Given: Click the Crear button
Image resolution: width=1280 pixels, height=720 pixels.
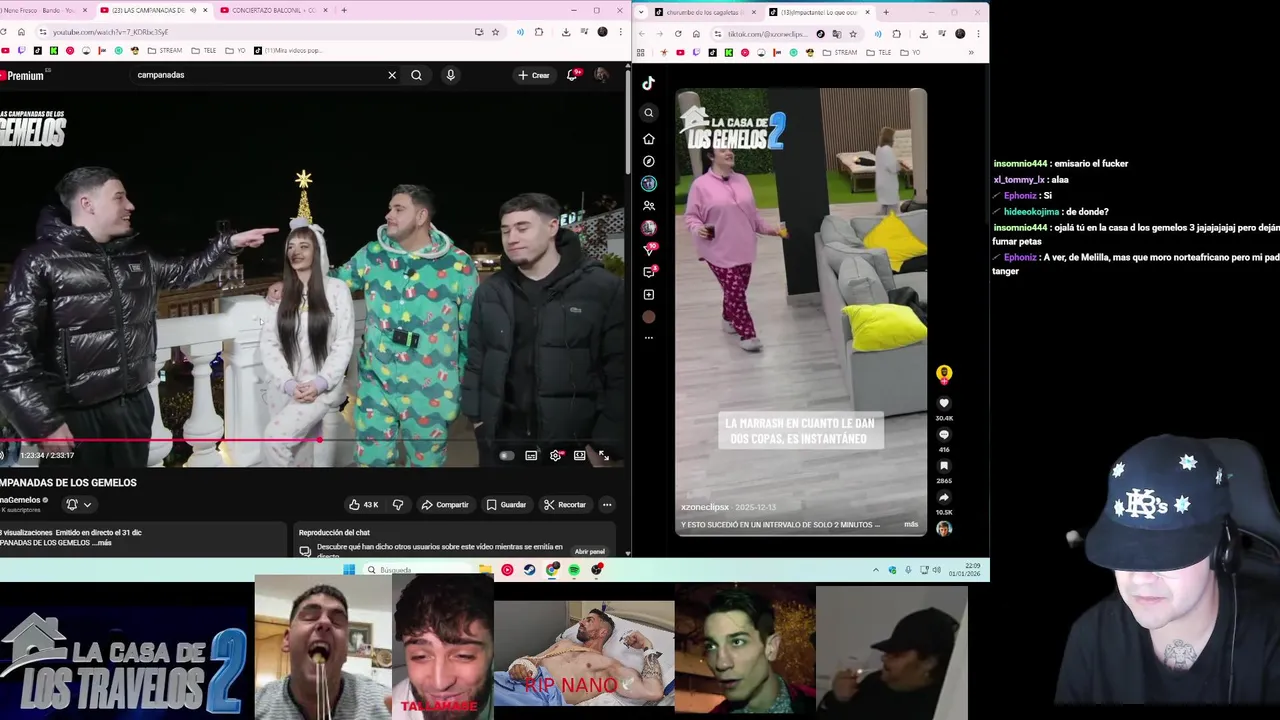Looking at the screenshot, I should coord(534,75).
